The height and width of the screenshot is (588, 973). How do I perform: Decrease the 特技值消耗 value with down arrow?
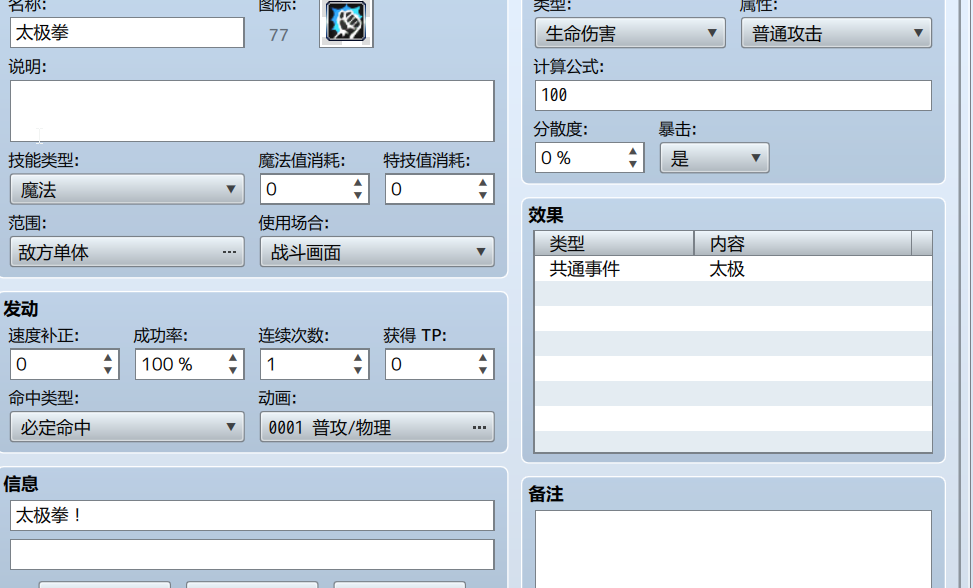(483, 195)
